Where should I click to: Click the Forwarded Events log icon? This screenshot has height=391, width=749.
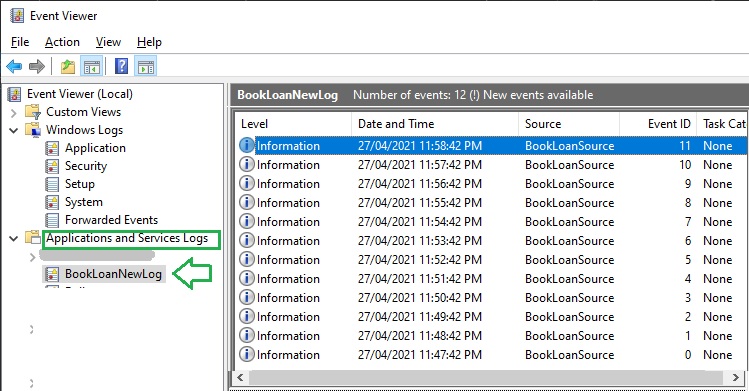coord(52,220)
